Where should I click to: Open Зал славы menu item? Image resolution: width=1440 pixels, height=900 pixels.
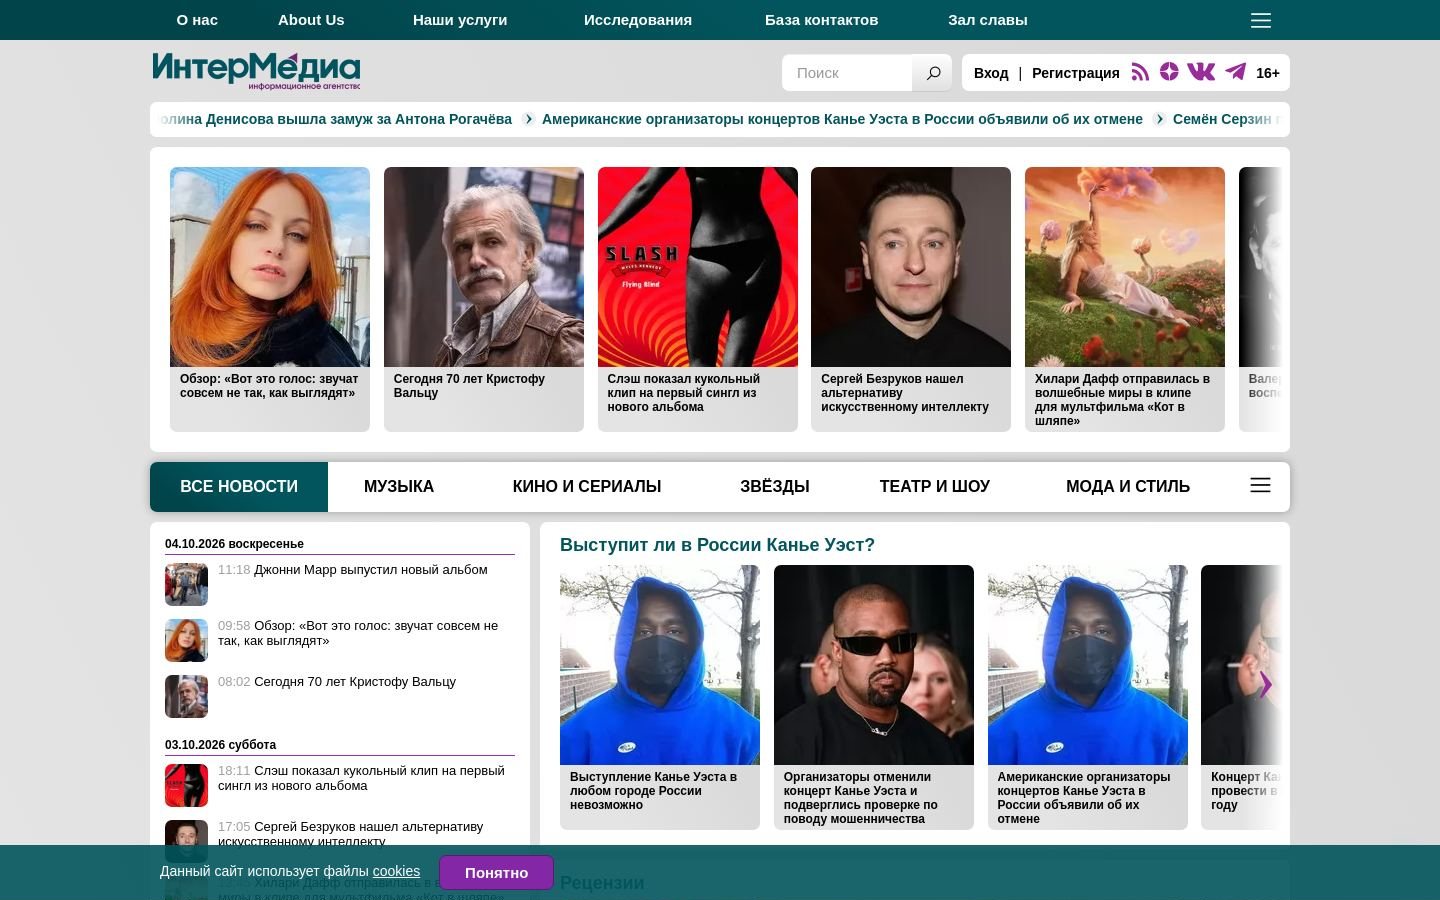click(x=988, y=20)
